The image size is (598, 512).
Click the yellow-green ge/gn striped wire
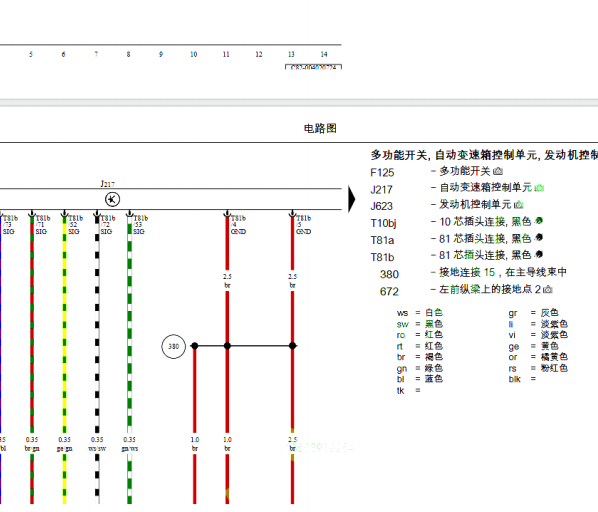click(64, 324)
